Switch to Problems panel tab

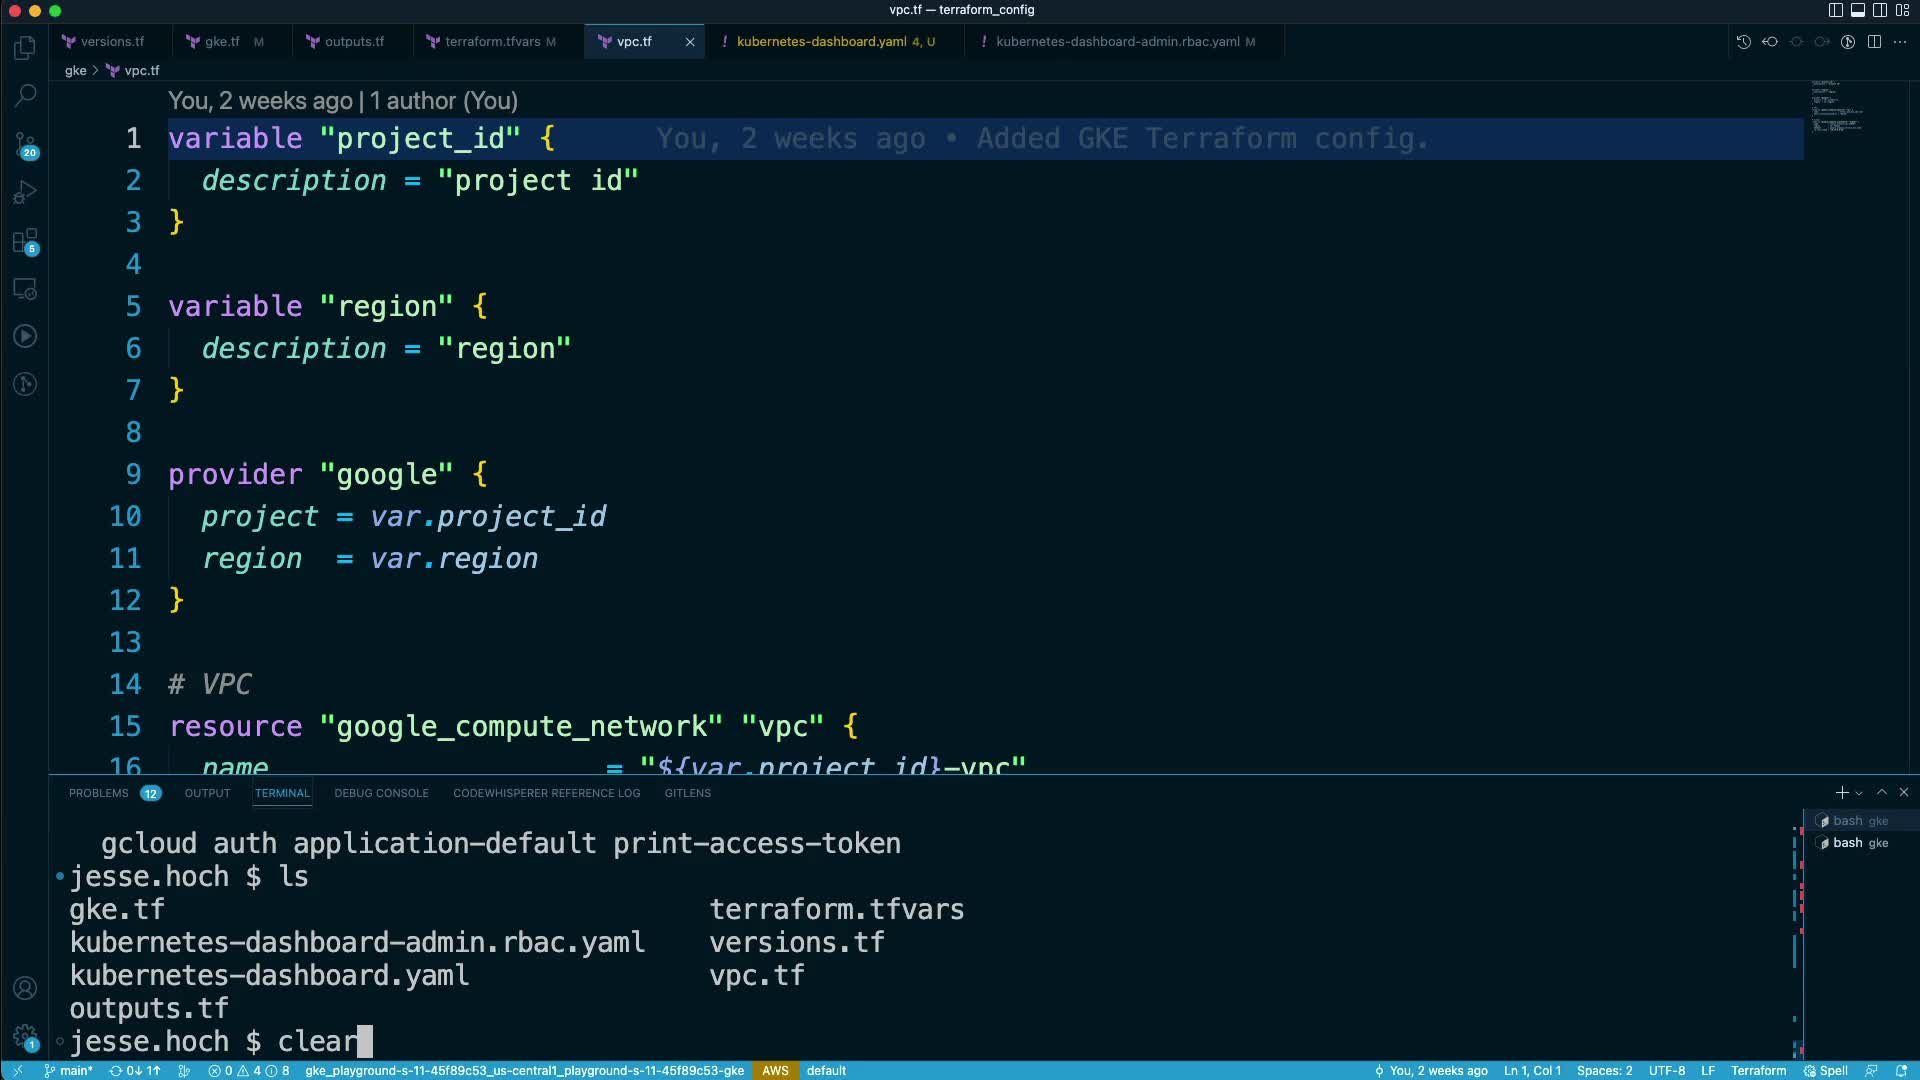coord(99,793)
